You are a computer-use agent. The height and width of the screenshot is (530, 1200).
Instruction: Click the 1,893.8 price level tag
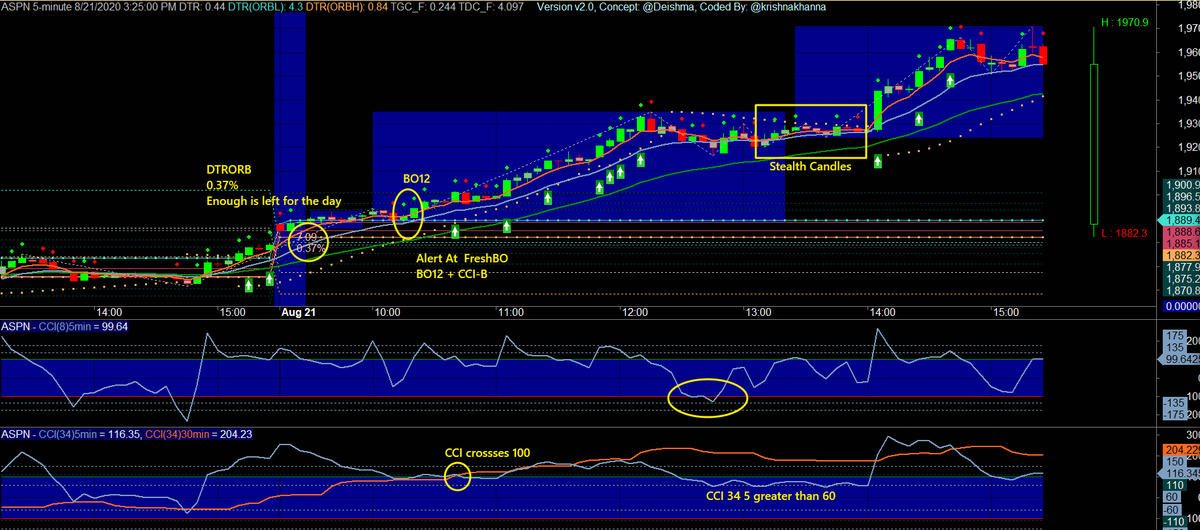1182,208
